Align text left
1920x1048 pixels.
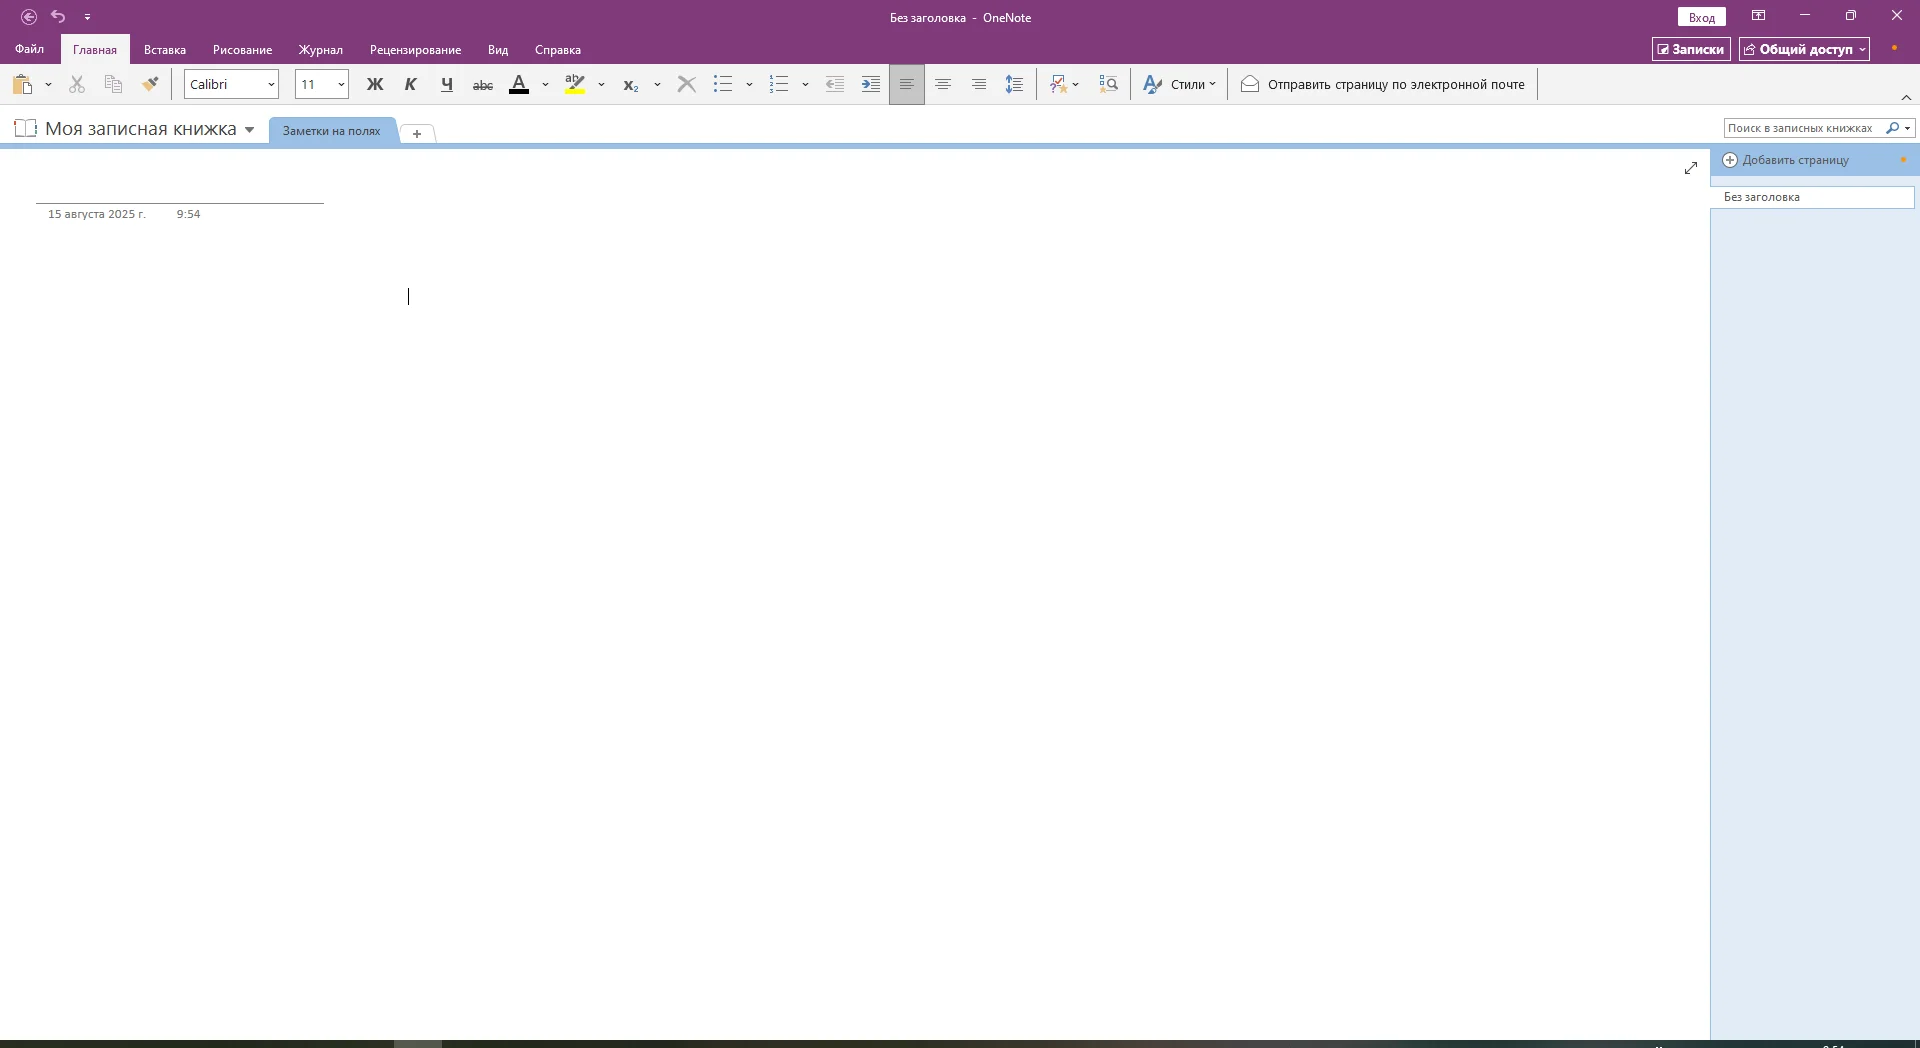907,85
